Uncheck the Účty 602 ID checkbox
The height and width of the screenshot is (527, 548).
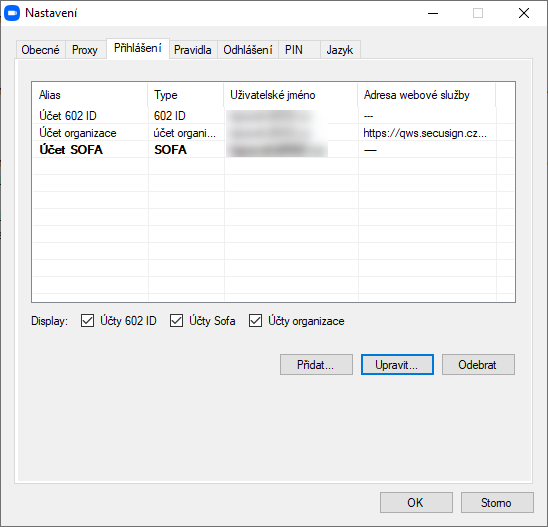[87, 320]
